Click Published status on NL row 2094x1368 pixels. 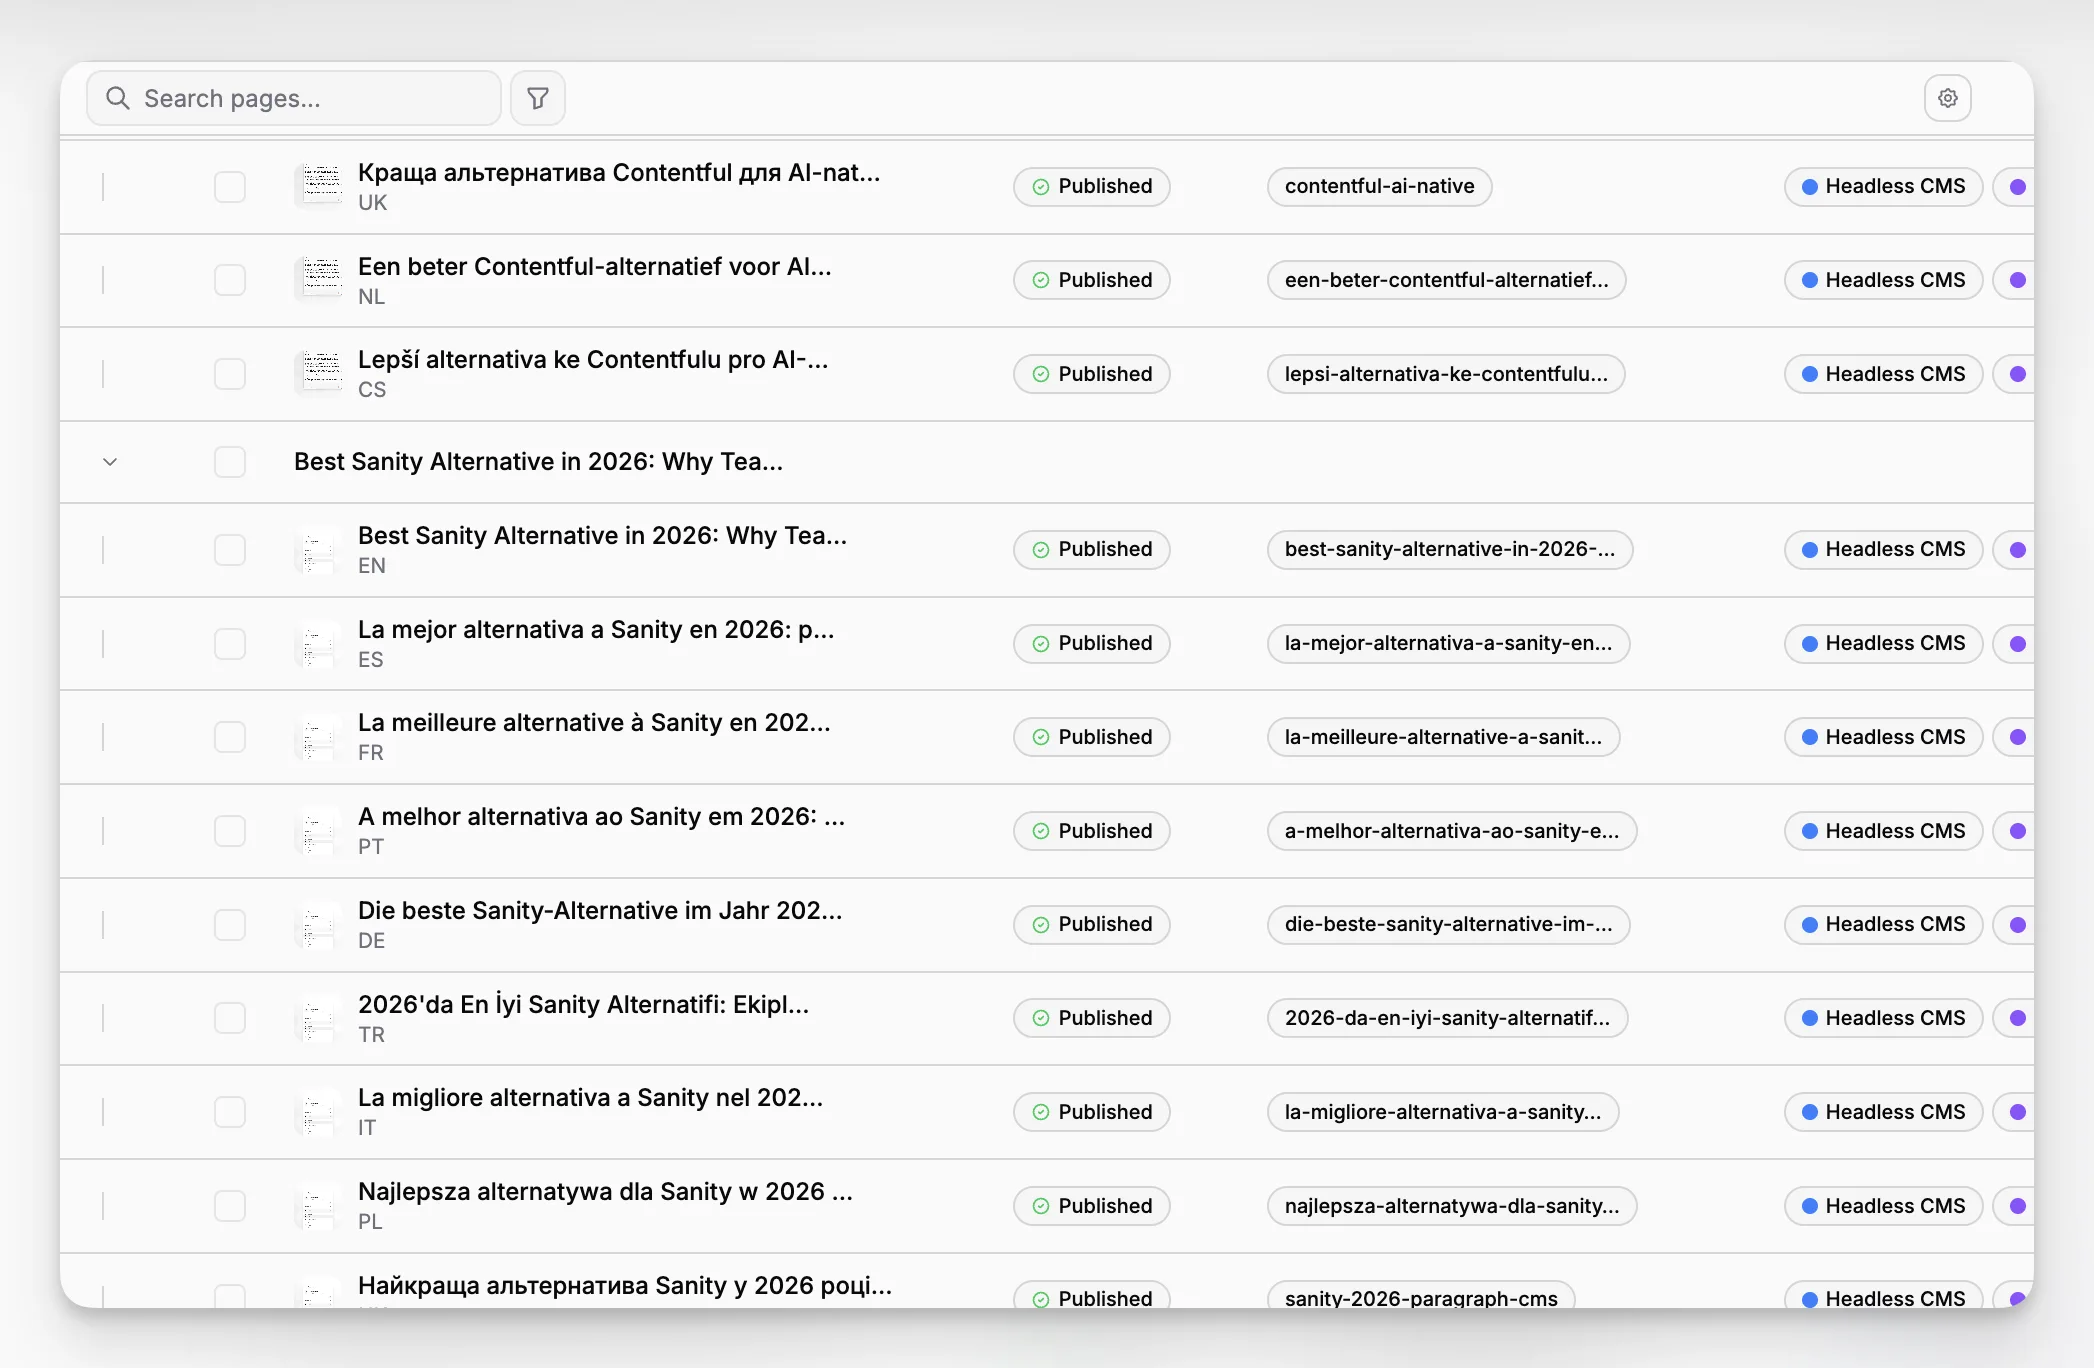point(1091,280)
